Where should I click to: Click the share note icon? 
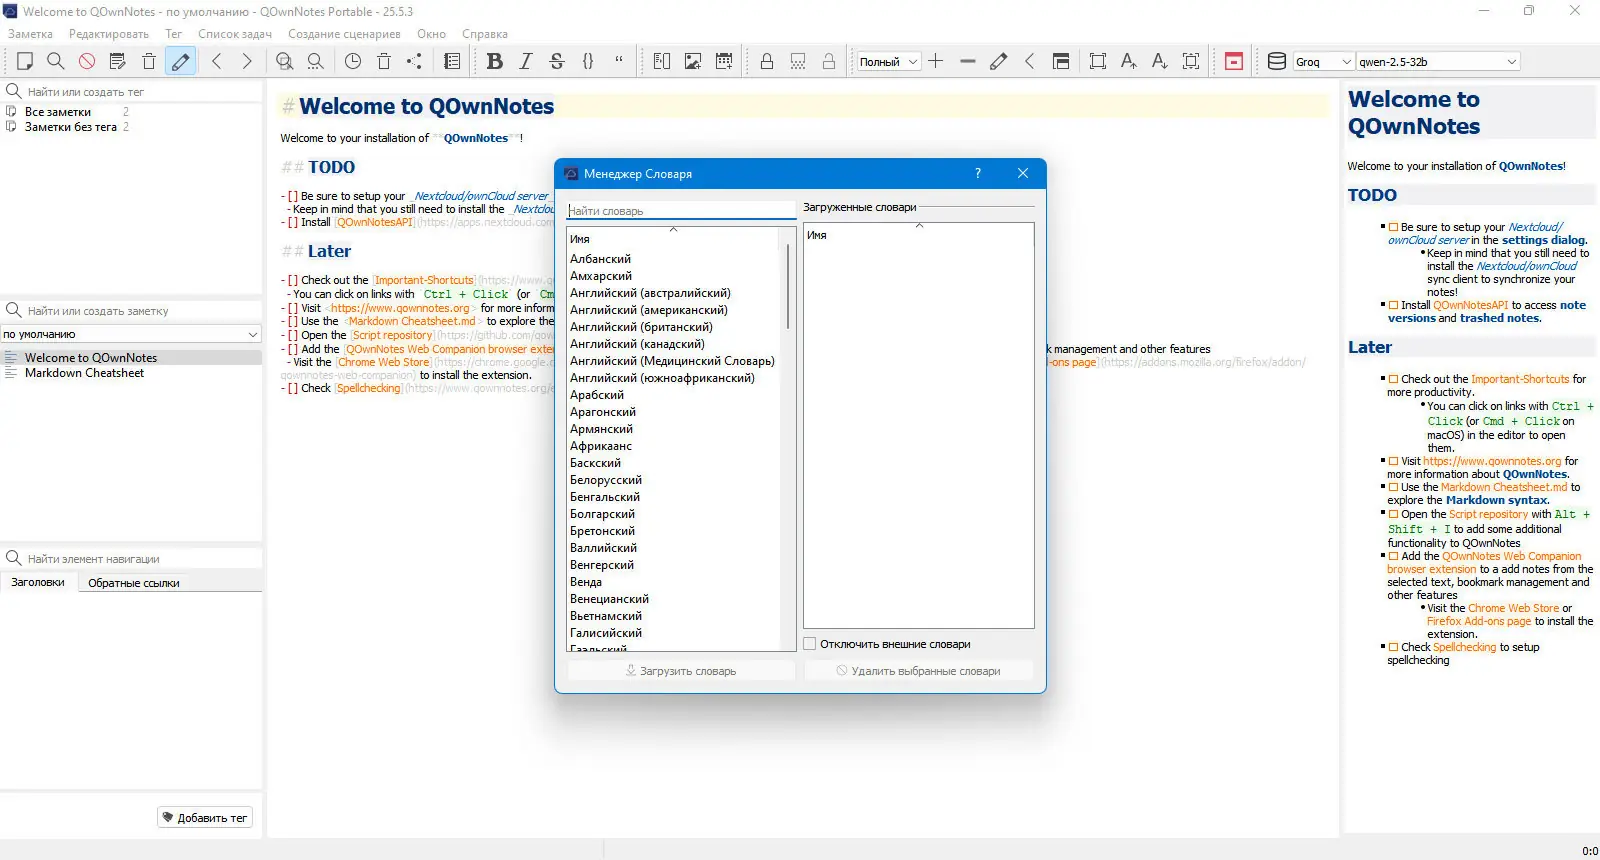(414, 61)
